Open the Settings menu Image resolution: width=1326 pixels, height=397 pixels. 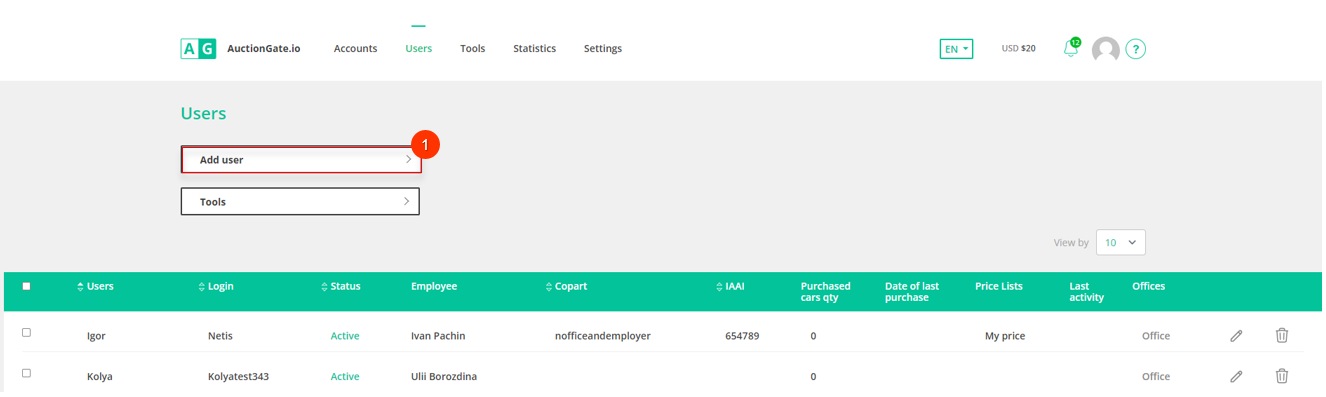(x=603, y=49)
